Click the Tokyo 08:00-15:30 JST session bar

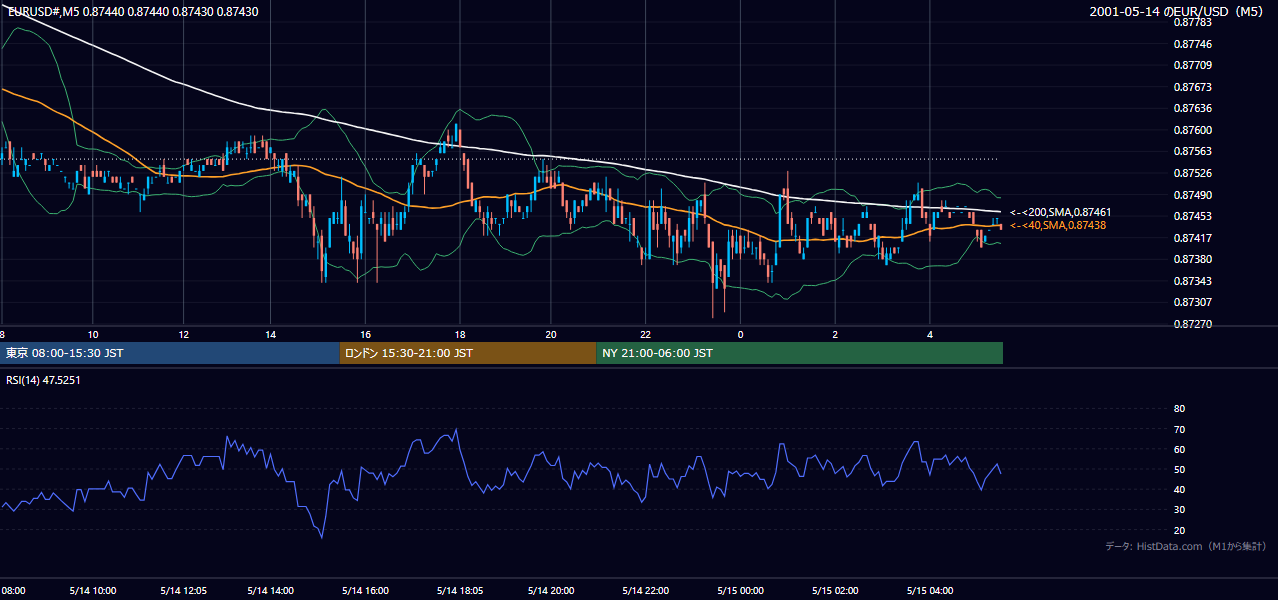tap(170, 353)
